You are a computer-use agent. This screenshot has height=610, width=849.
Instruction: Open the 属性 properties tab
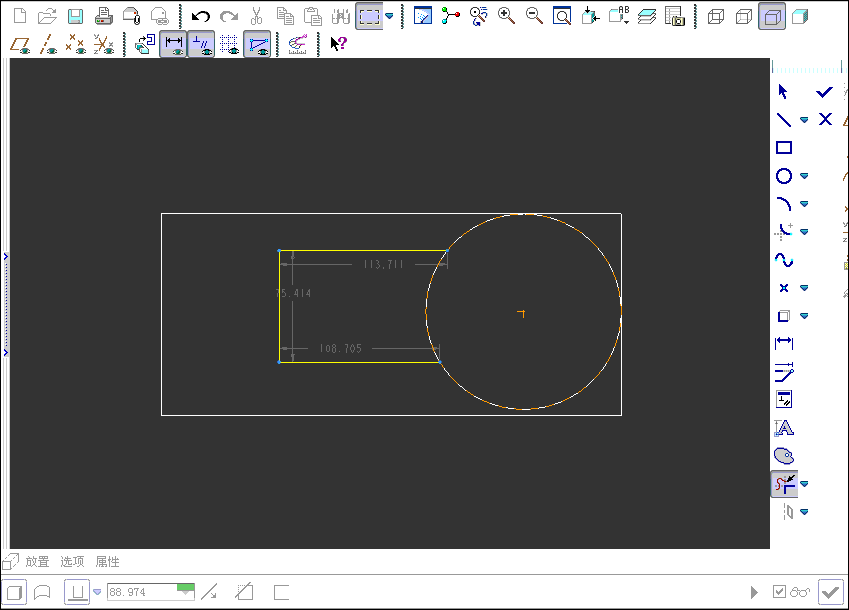pos(107,561)
